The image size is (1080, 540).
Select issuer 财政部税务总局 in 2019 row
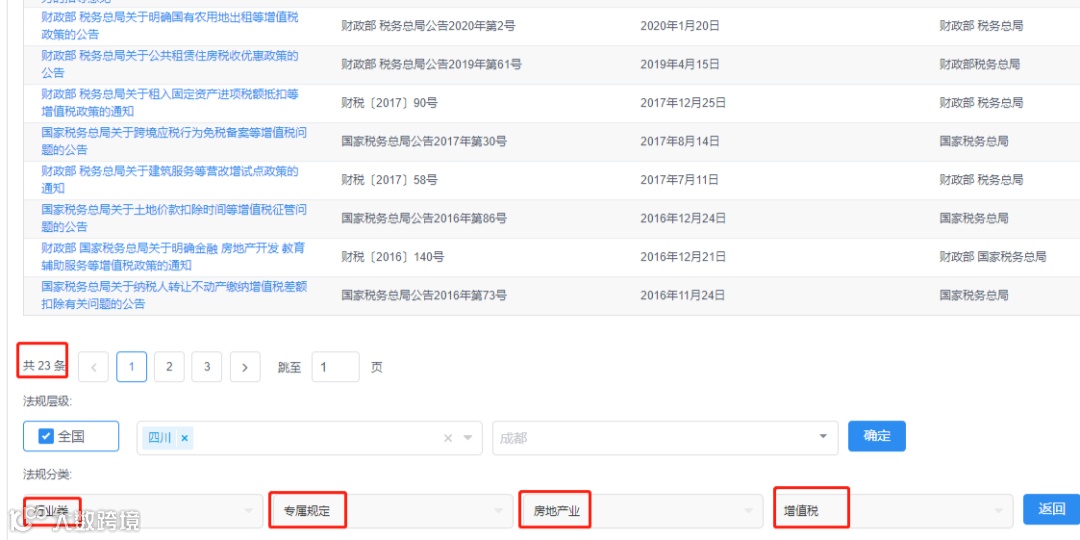pyautogui.click(x=979, y=65)
